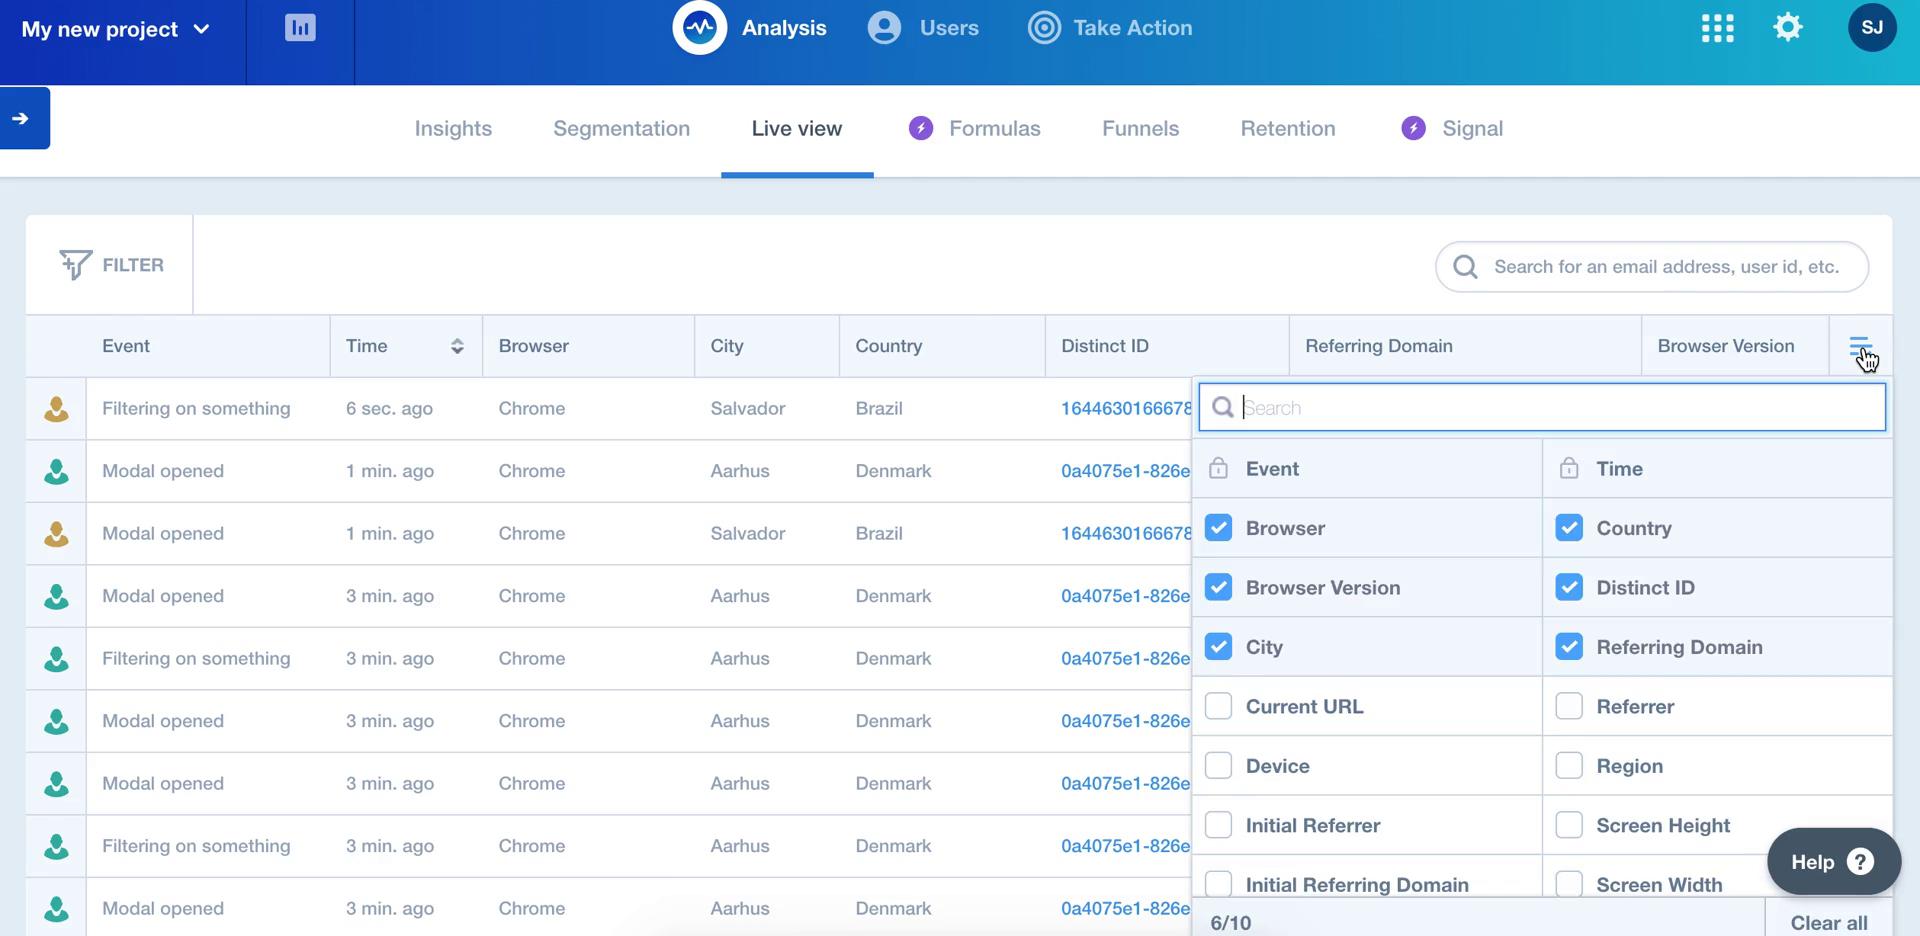Click the Signal lightning icon
Viewport: 1920px width, 936px height.
coord(1413,128)
